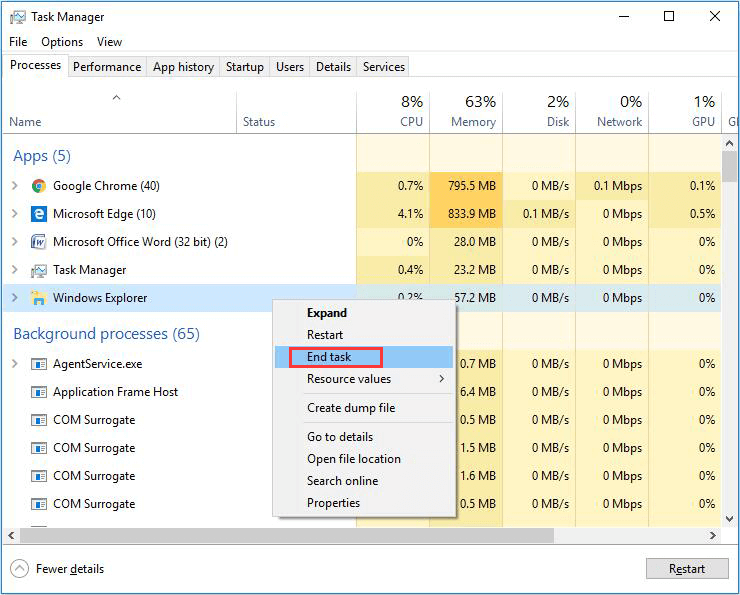The image size is (740, 595).
Task: Expand the Google Chrome process group
Action: (x=14, y=186)
